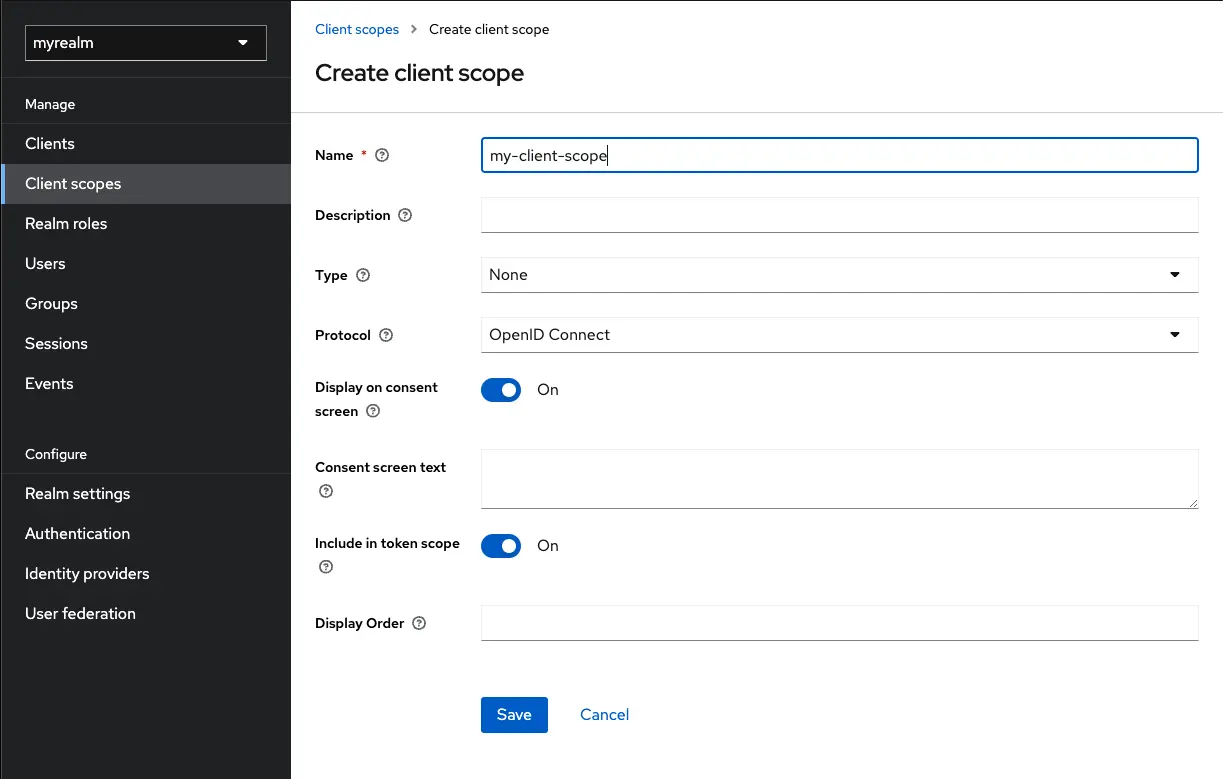Open help for Include in token scope
This screenshot has width=1223, height=779.
coord(325,567)
